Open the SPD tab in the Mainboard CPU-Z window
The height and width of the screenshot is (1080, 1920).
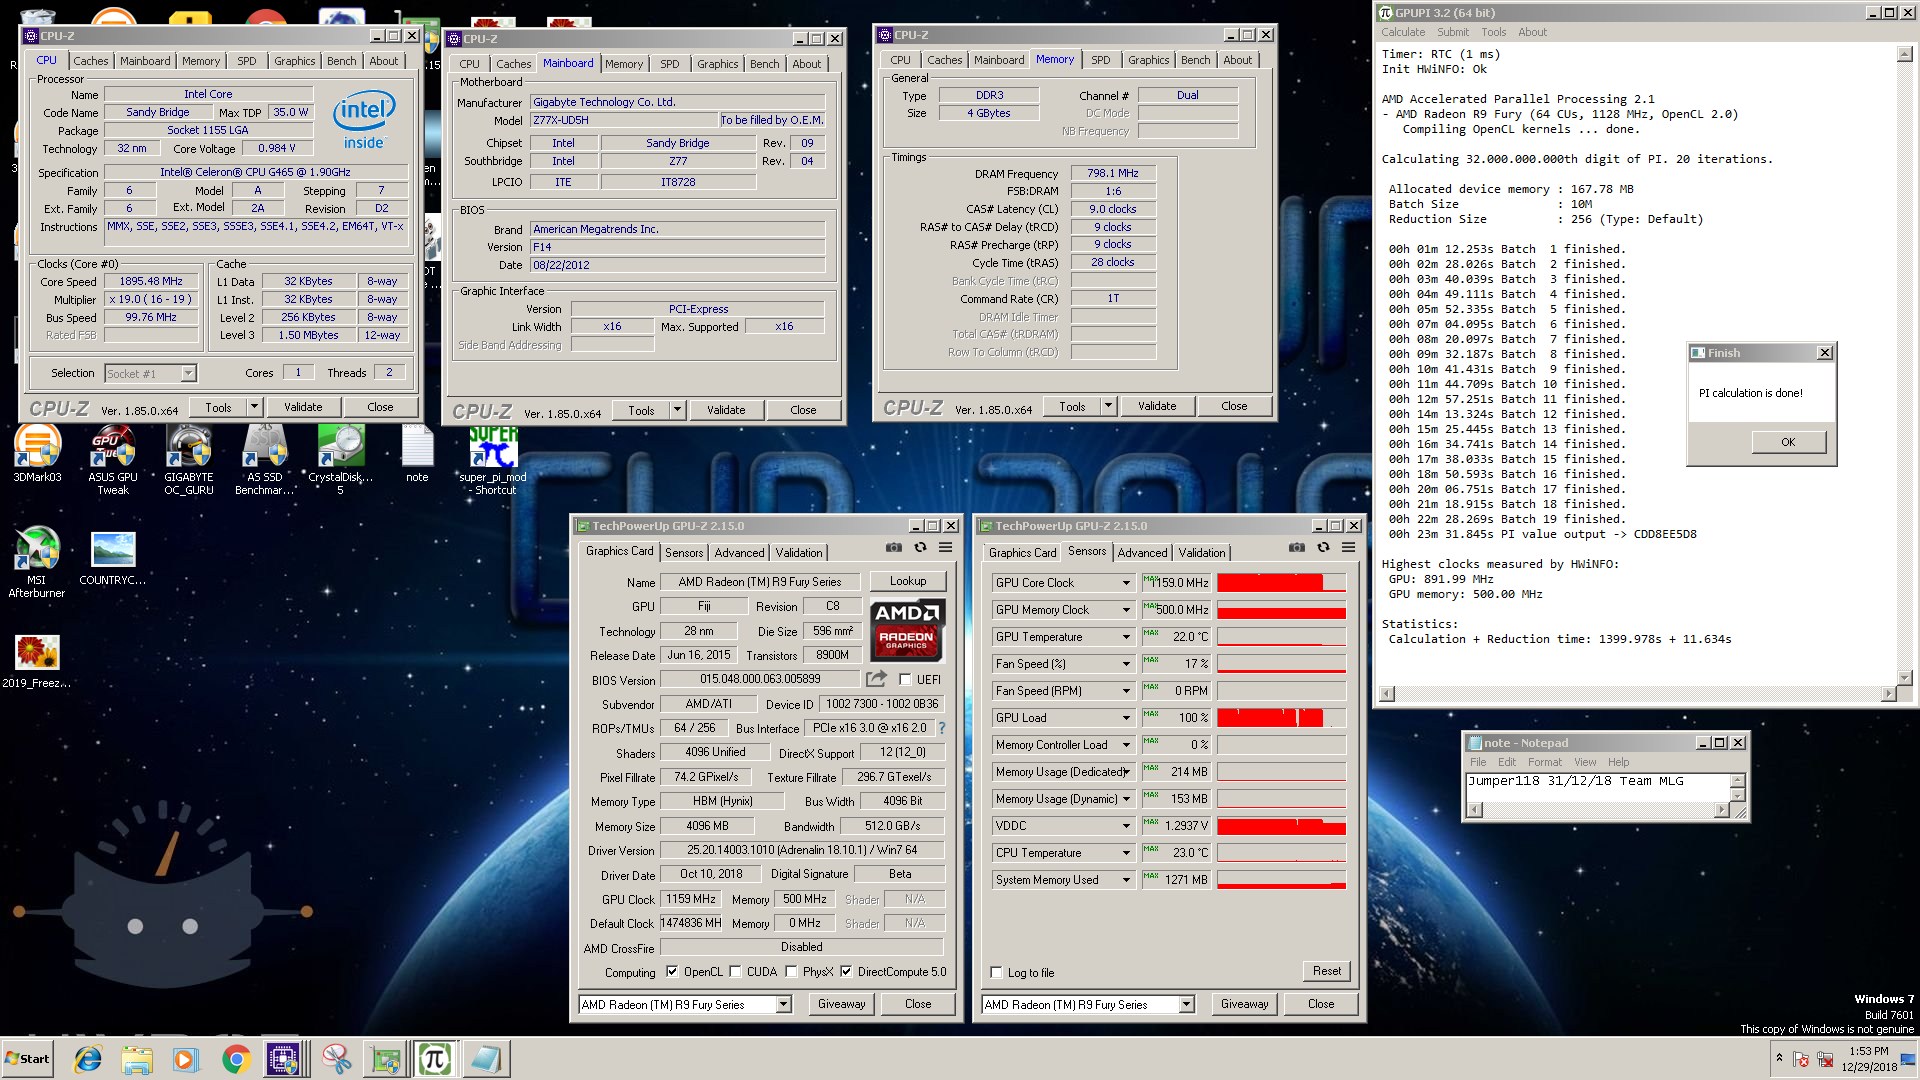[669, 64]
